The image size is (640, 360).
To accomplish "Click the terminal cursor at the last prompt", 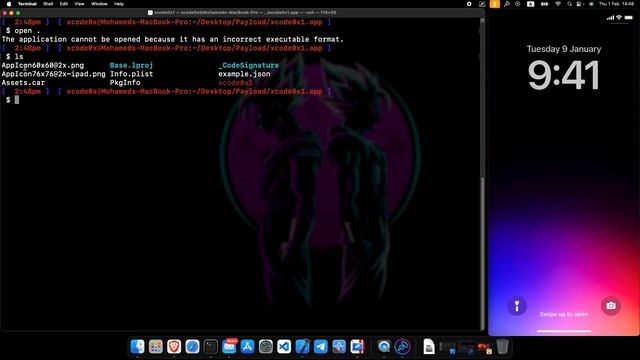I will coord(17,100).
